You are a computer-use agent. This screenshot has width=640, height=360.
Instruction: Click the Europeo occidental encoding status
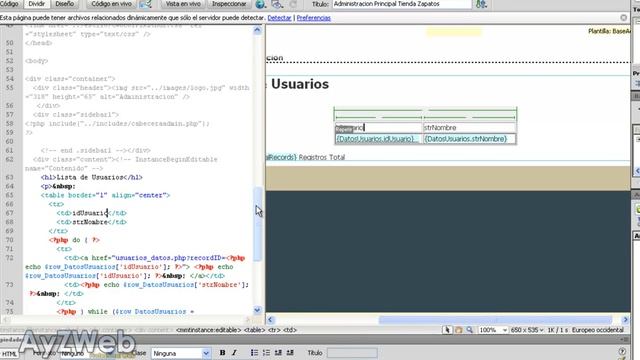click(x=598, y=330)
